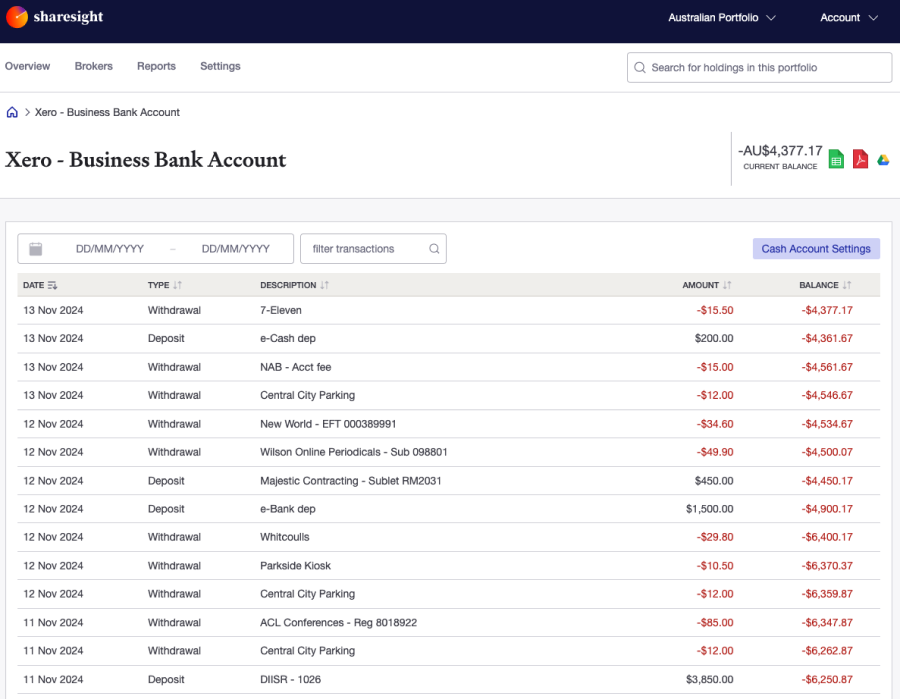Click the Xero - Business Bank Account breadcrumb link
This screenshot has width=900, height=699.
[105, 112]
